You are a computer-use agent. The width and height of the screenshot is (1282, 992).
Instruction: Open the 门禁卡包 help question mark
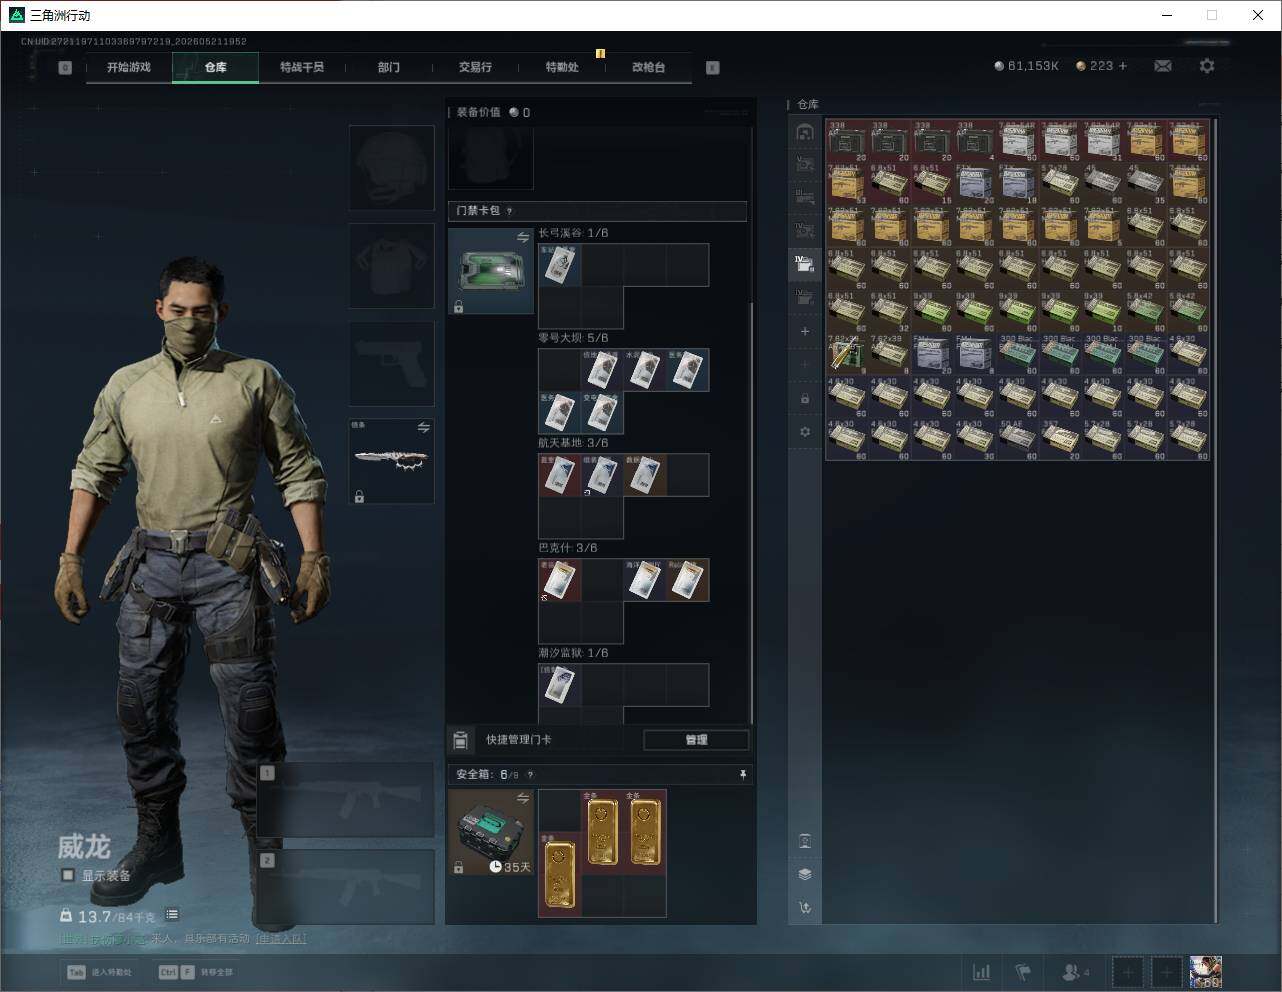click(x=510, y=211)
